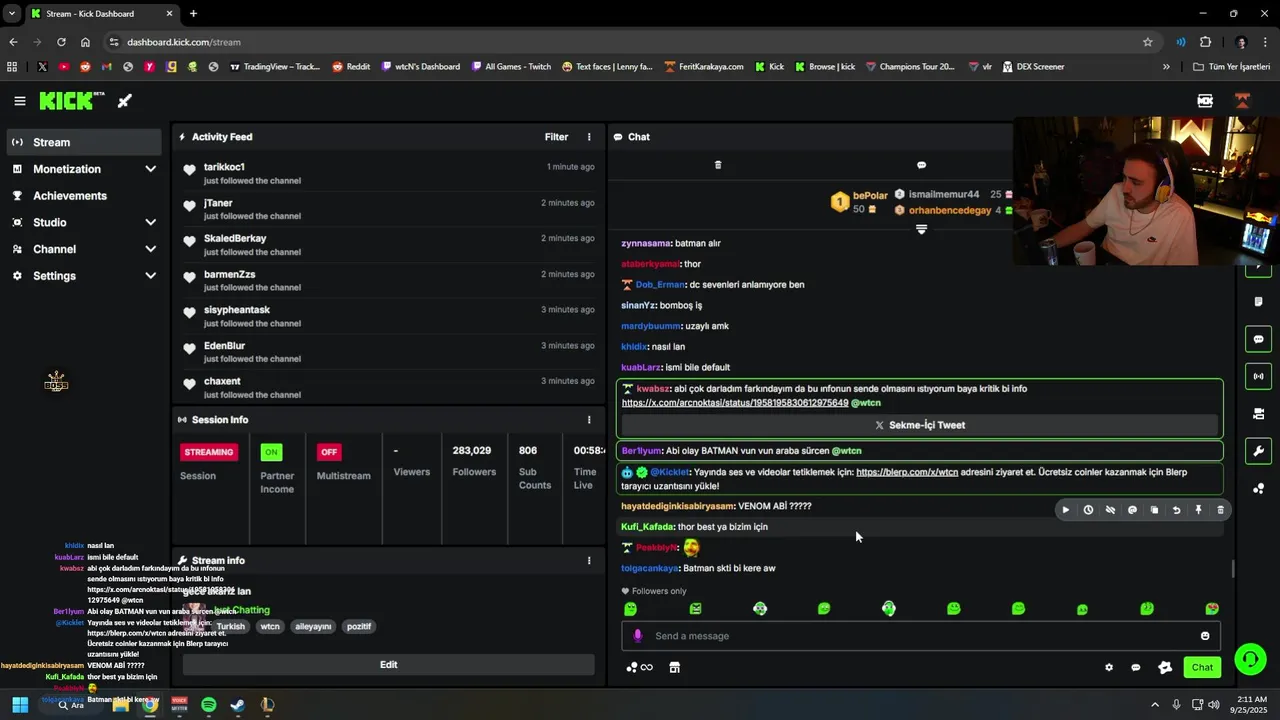
Task: Select the tarikkoc1 follow activity entry
Action: click(x=388, y=173)
